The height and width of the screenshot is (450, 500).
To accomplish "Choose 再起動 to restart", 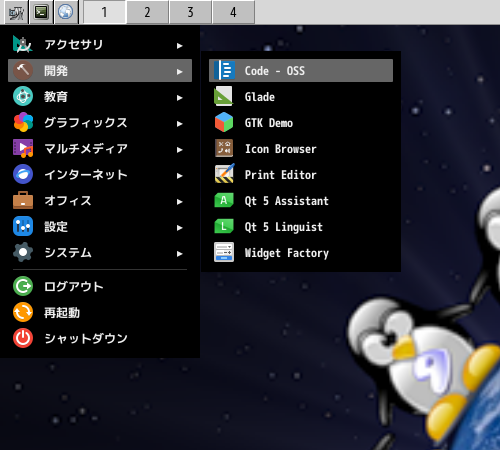I will click(100, 312).
